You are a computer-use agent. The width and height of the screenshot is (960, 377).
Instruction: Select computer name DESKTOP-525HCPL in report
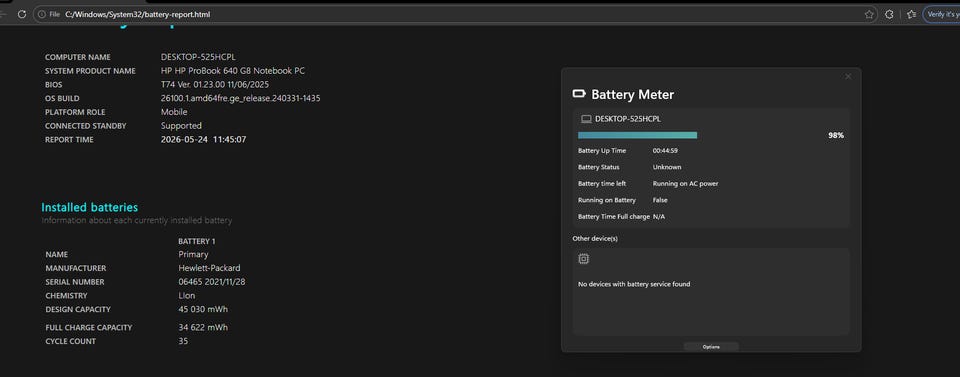pos(198,57)
